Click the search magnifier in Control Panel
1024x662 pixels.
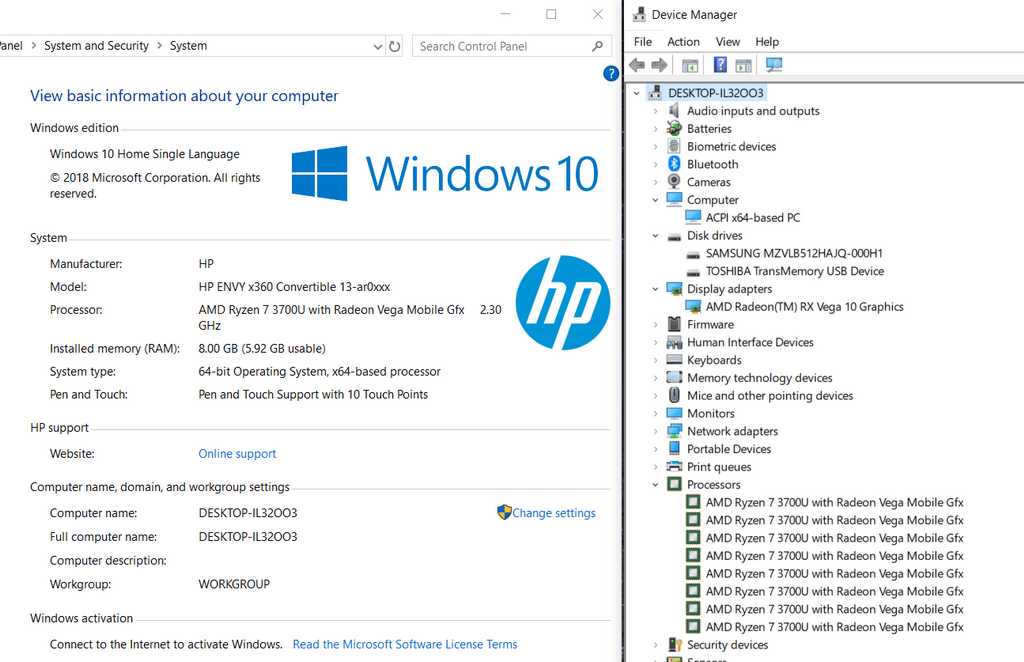click(x=597, y=46)
